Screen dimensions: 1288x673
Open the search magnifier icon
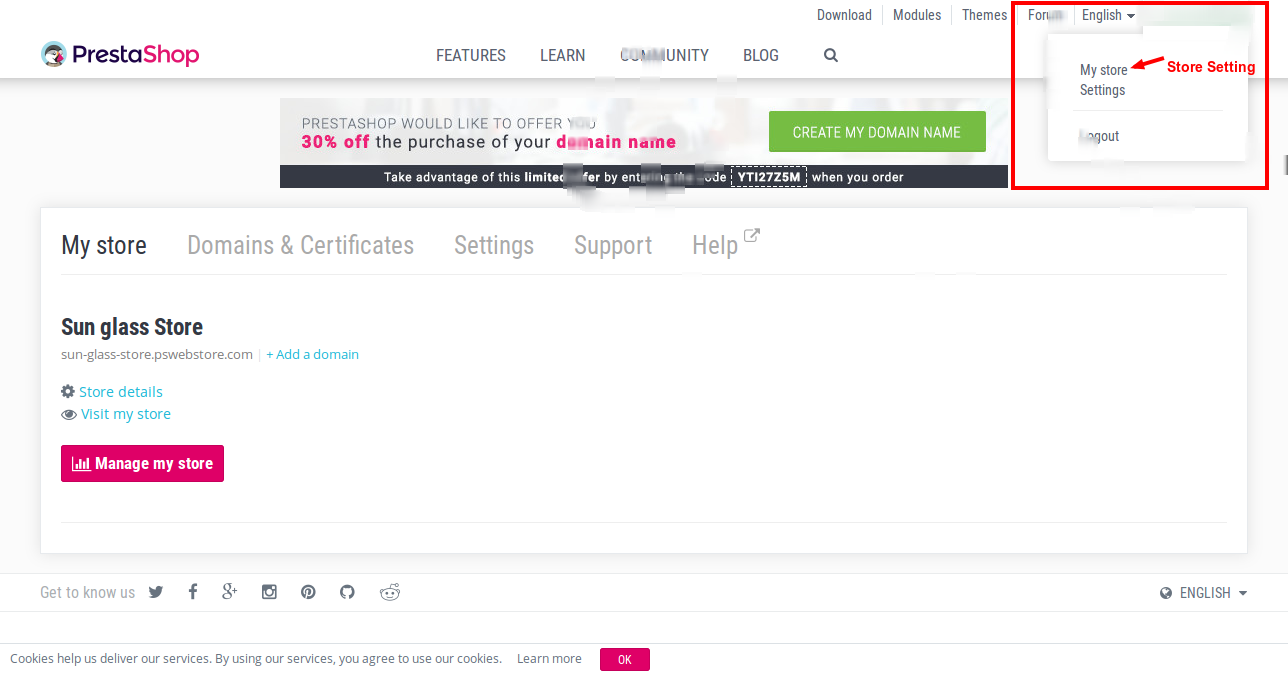(831, 56)
